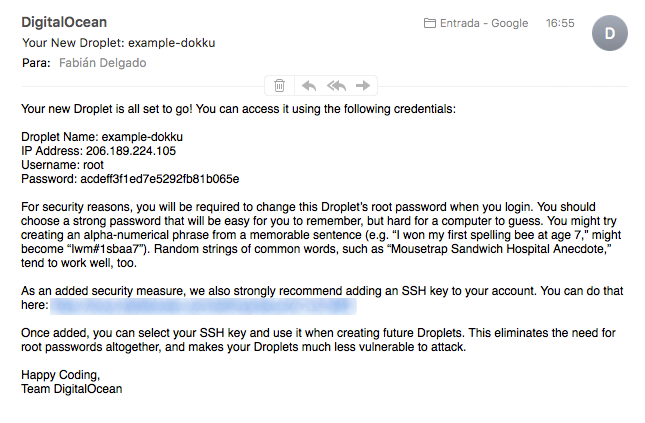Click the Happy Coding sign-off text
645x423 pixels.
tap(60, 375)
